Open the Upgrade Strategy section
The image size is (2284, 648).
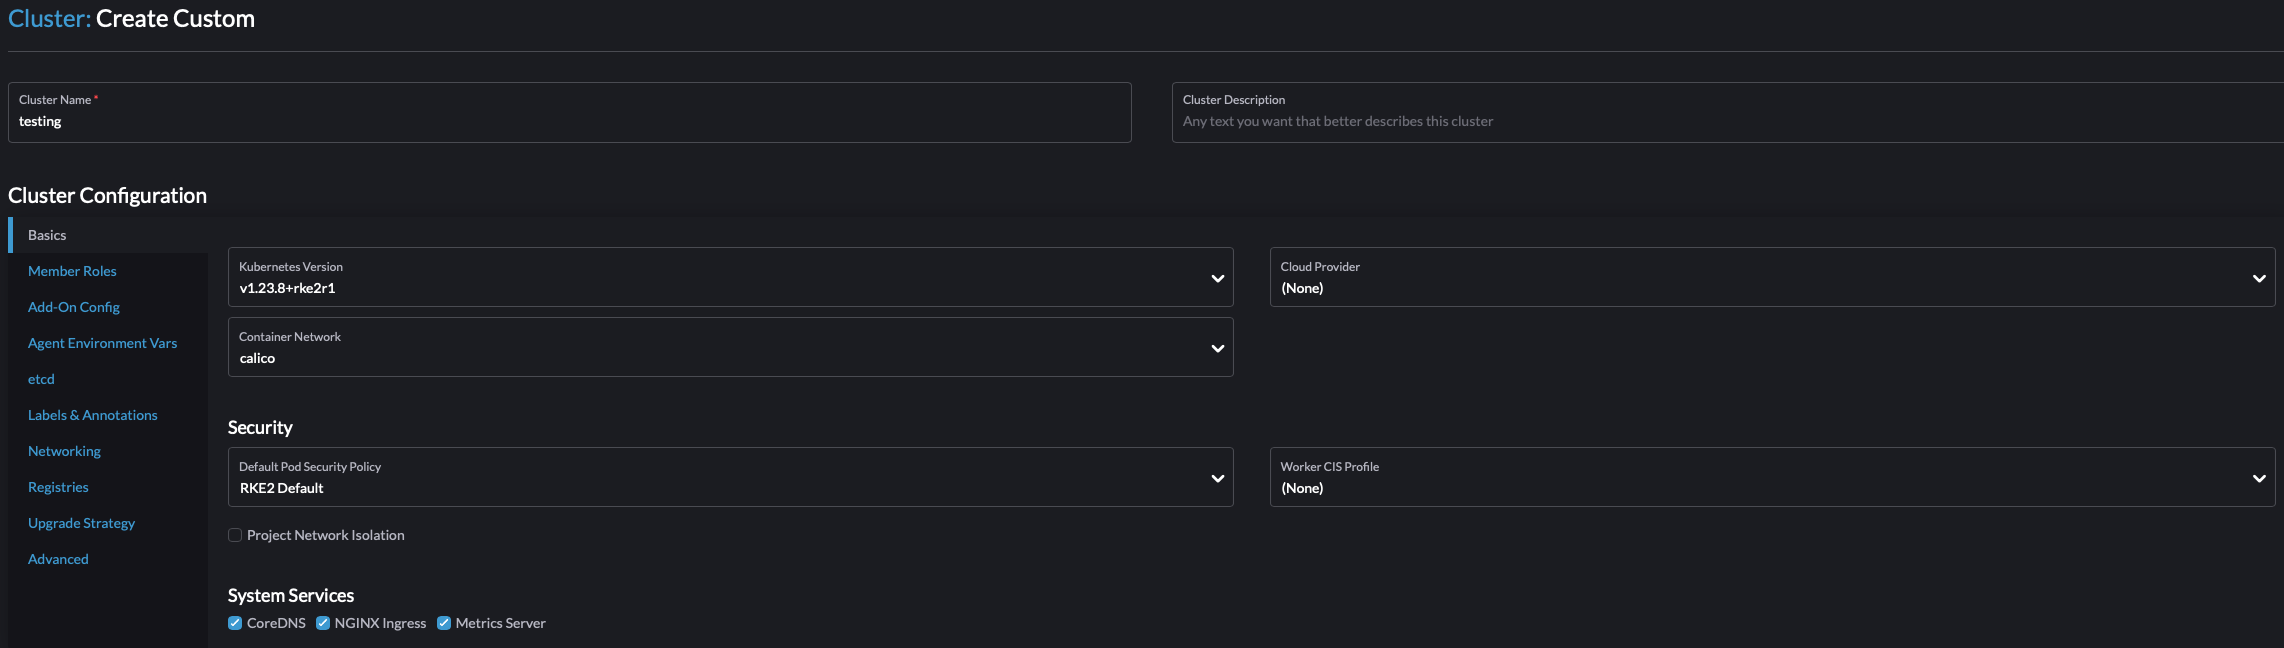tap(81, 523)
